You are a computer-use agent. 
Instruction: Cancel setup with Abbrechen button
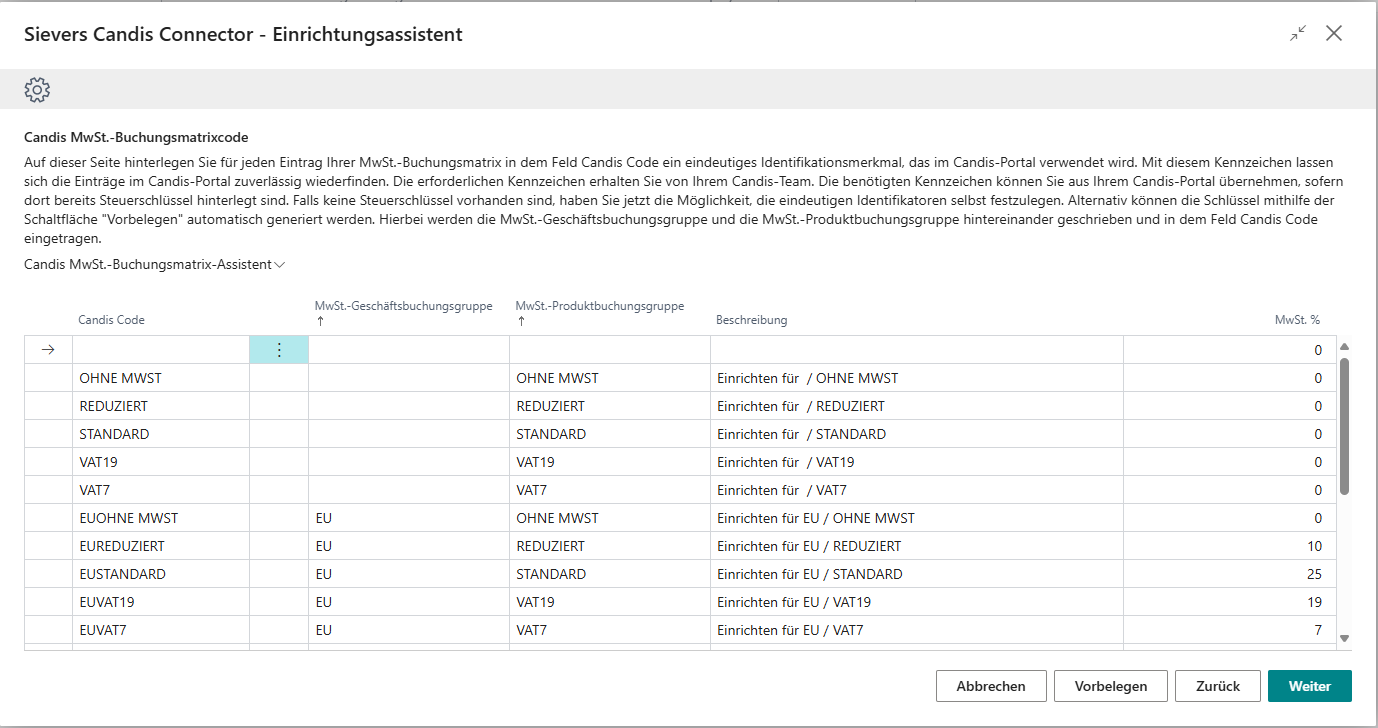[991, 686]
